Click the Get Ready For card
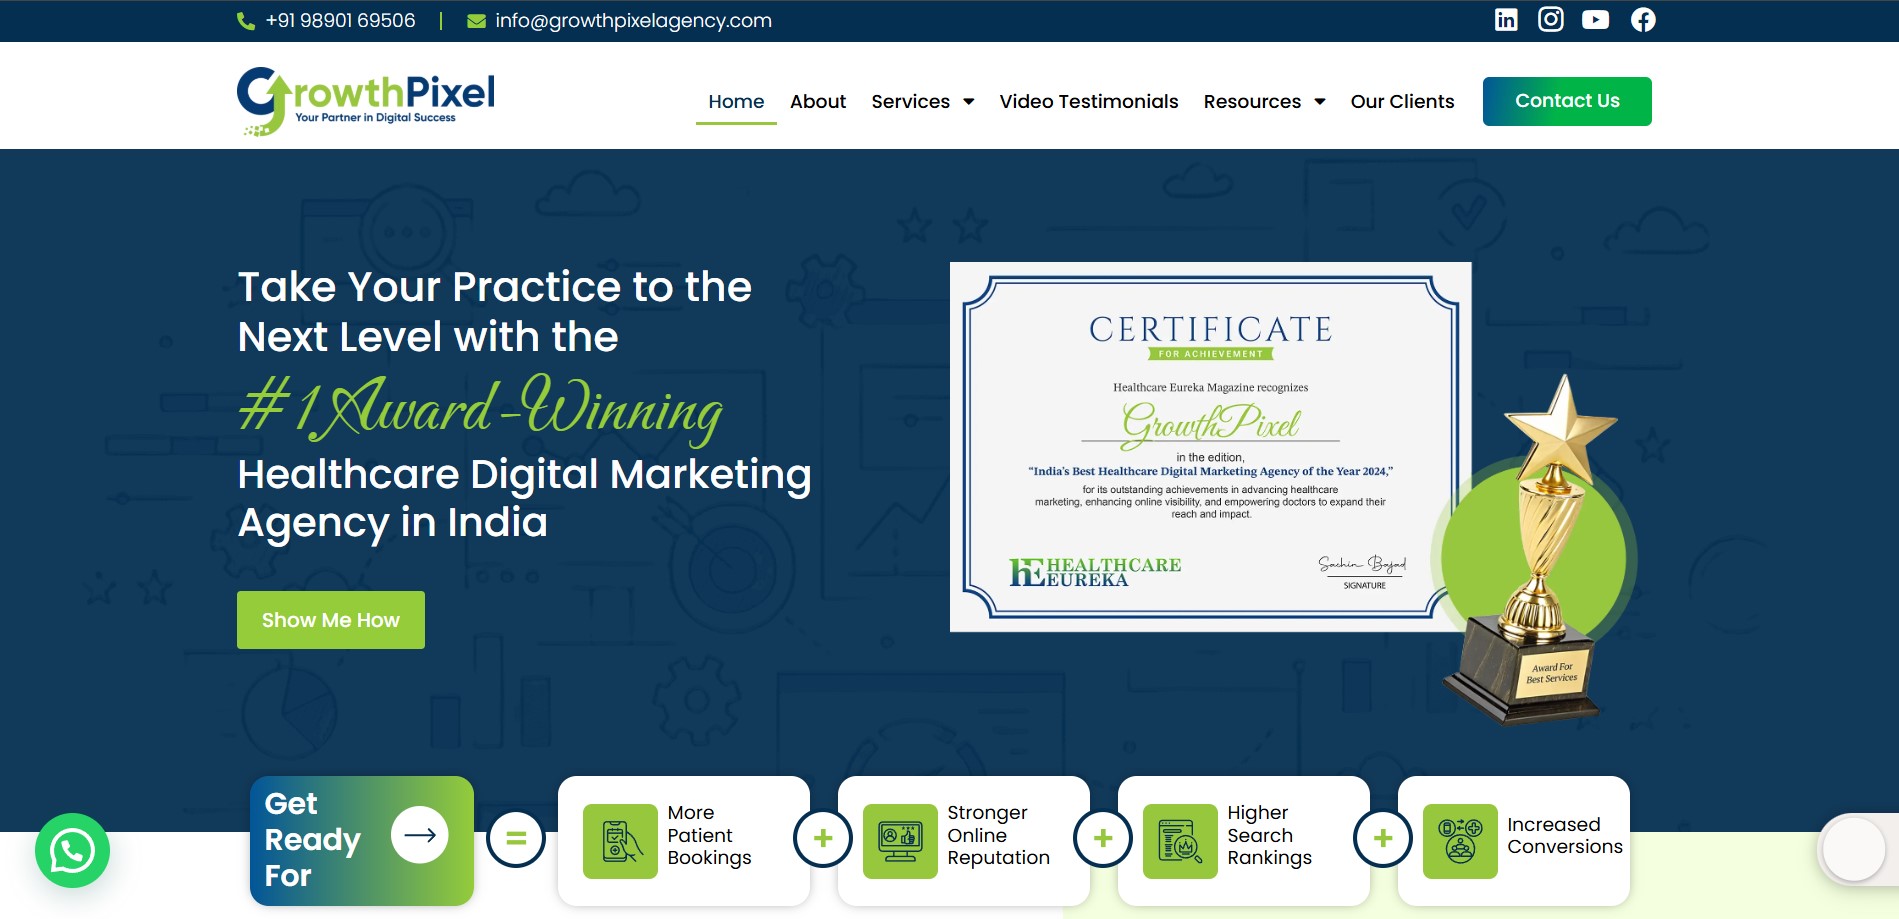The height and width of the screenshot is (919, 1899). (362, 841)
